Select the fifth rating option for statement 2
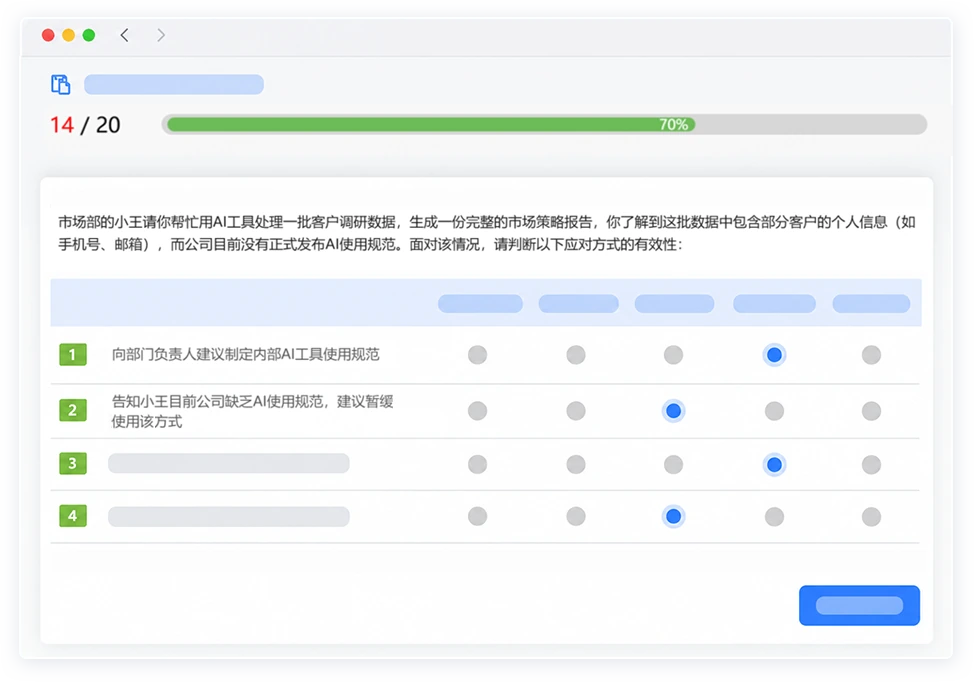The height and width of the screenshot is (682, 974). coord(871,411)
